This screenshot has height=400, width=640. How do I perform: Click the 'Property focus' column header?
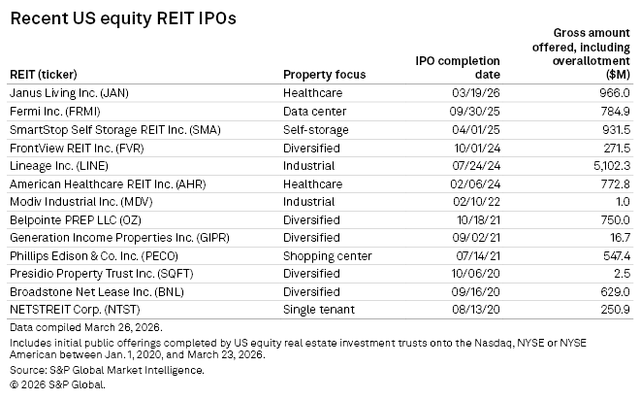(324, 74)
